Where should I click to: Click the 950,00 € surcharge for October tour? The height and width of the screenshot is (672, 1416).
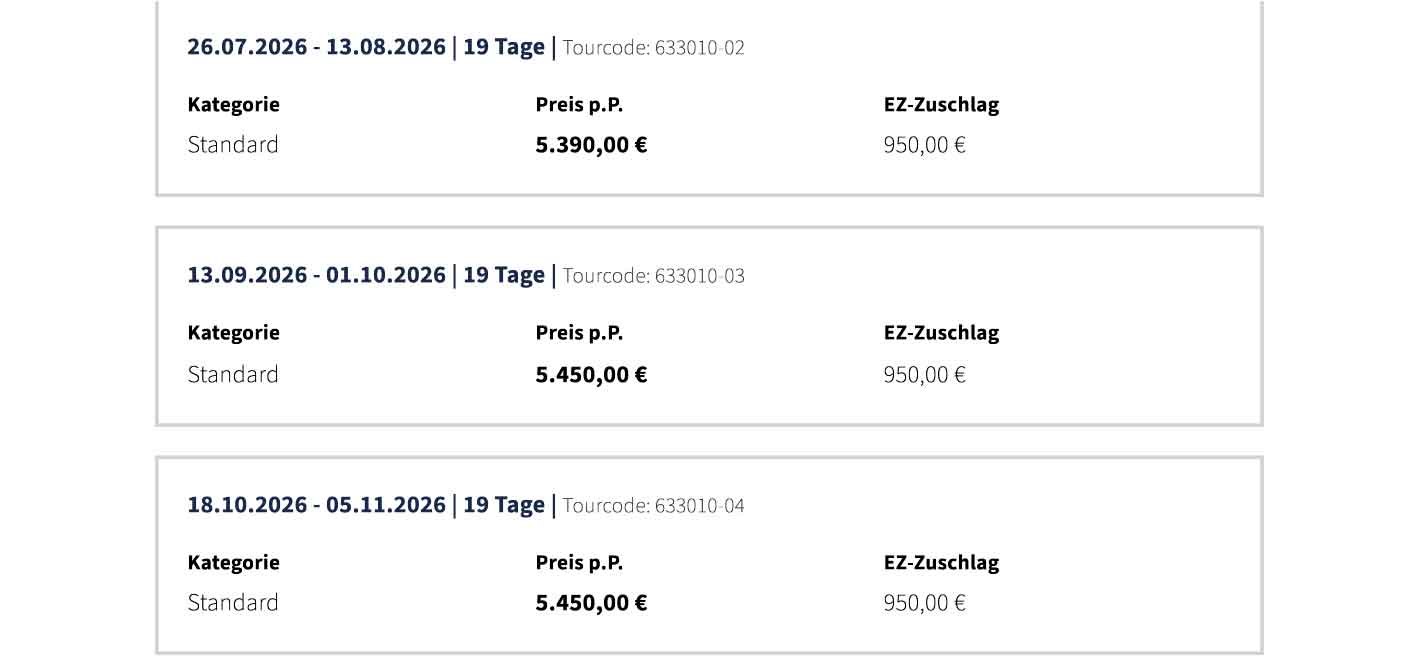(924, 603)
